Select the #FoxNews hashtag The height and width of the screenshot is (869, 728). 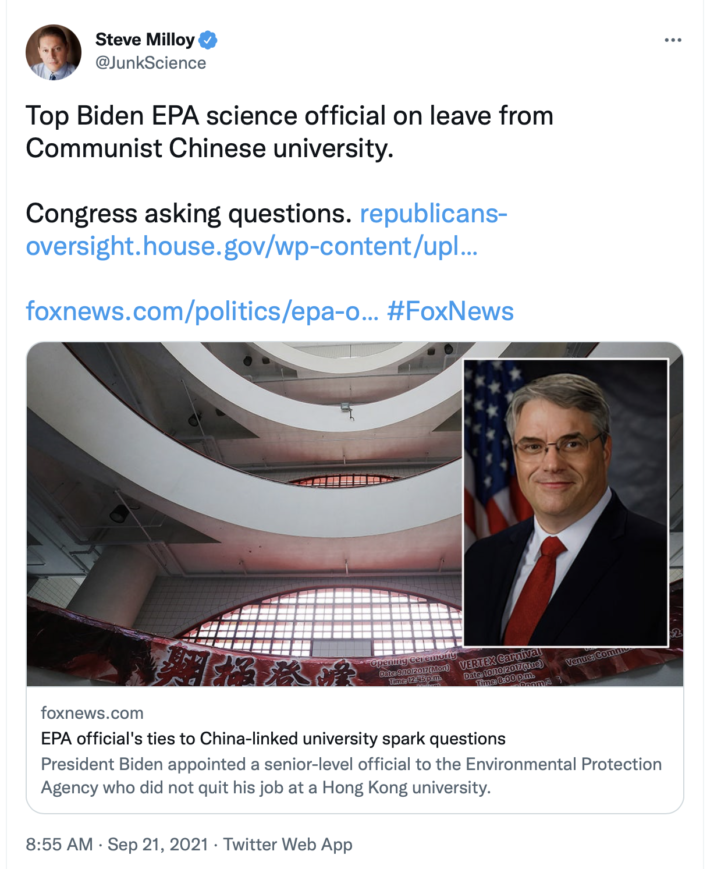(450, 311)
